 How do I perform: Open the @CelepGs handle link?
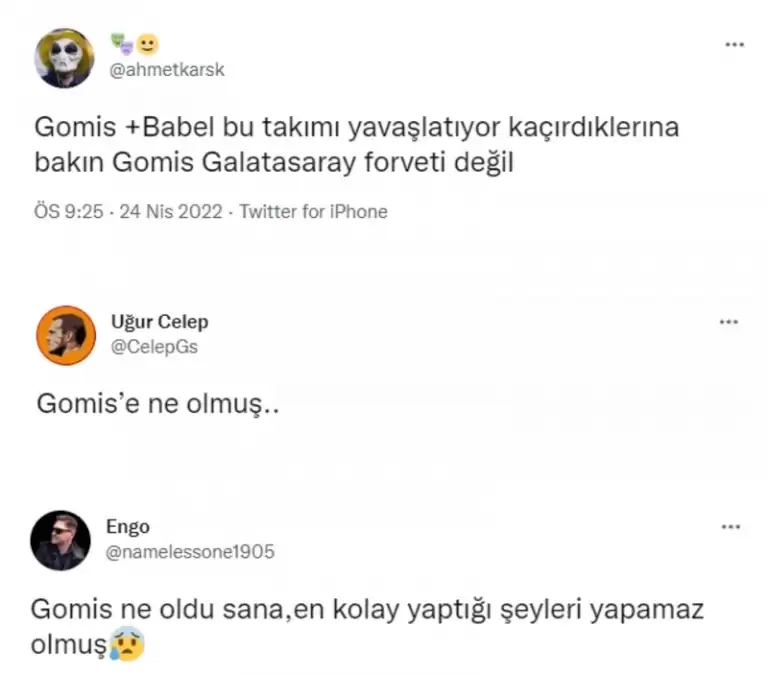click(x=155, y=347)
